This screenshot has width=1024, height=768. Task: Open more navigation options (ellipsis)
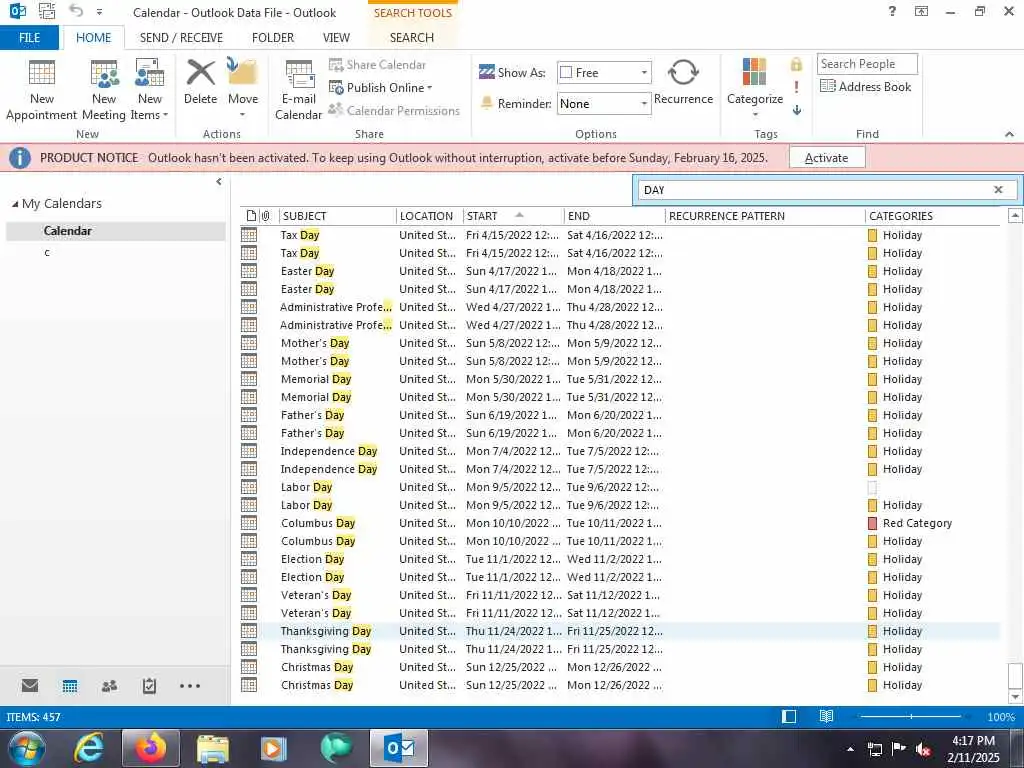tap(189, 686)
